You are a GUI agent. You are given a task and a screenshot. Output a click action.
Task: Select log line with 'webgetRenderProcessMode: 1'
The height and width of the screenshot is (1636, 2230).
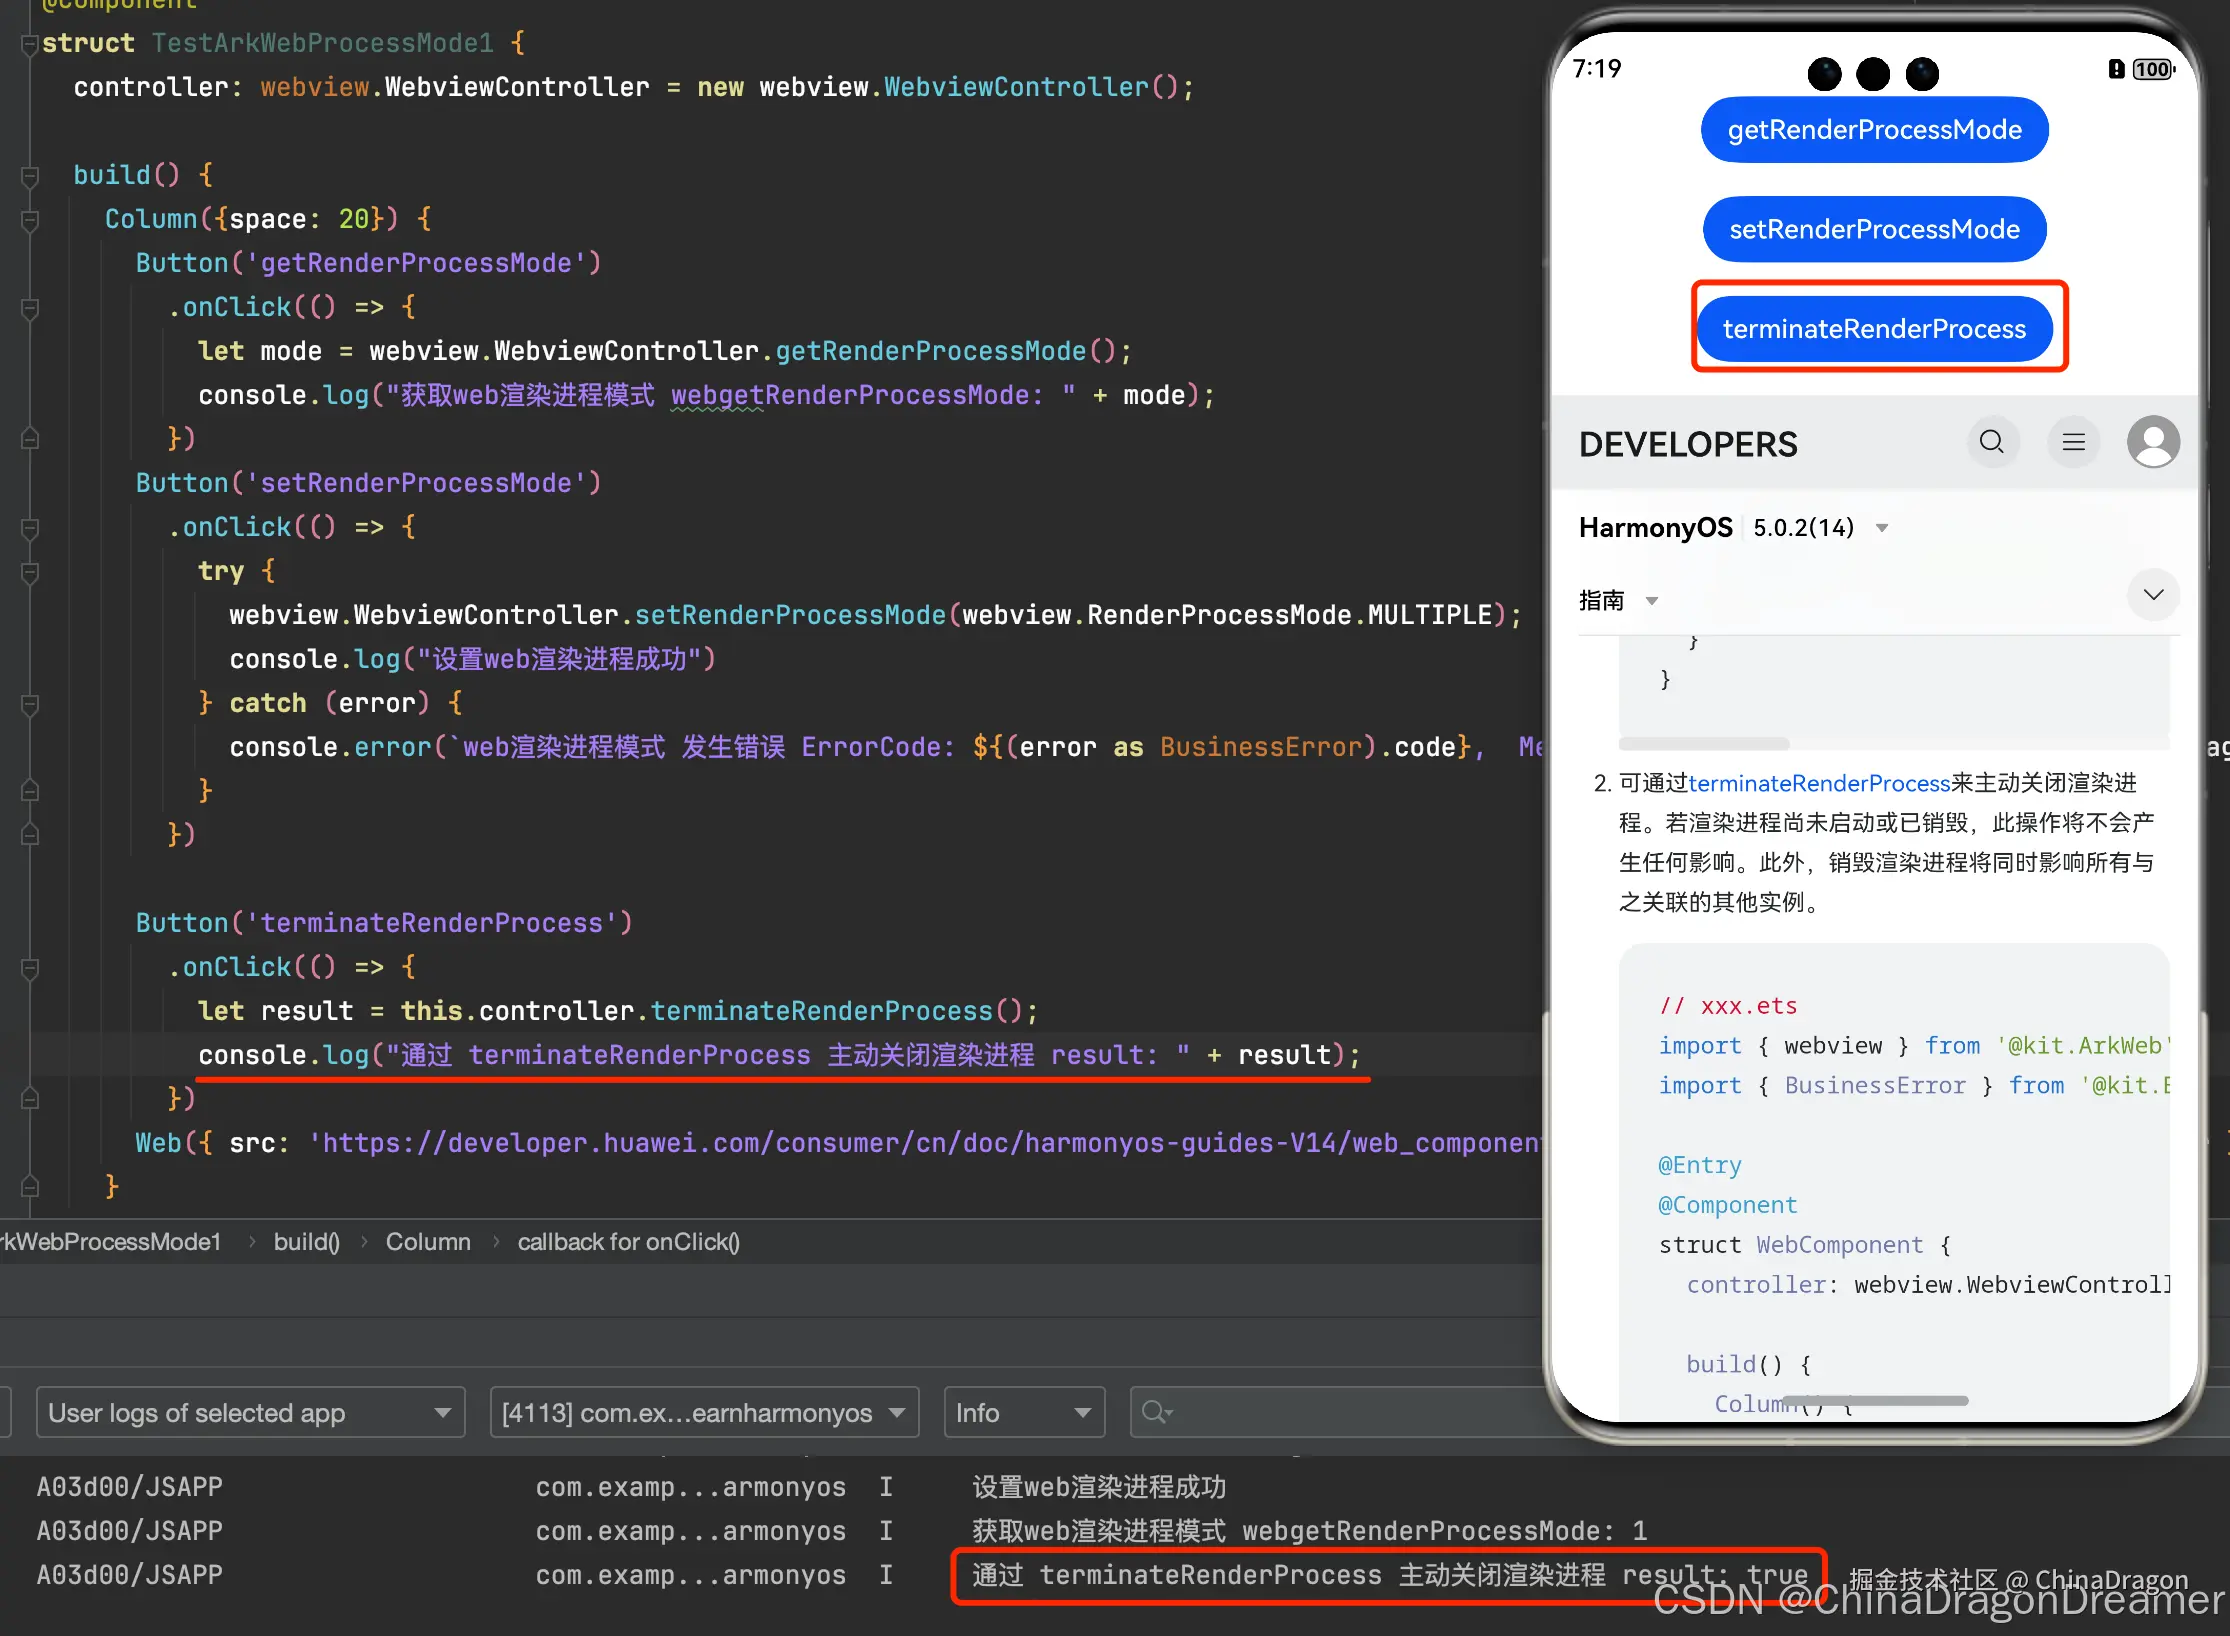1309,1531
